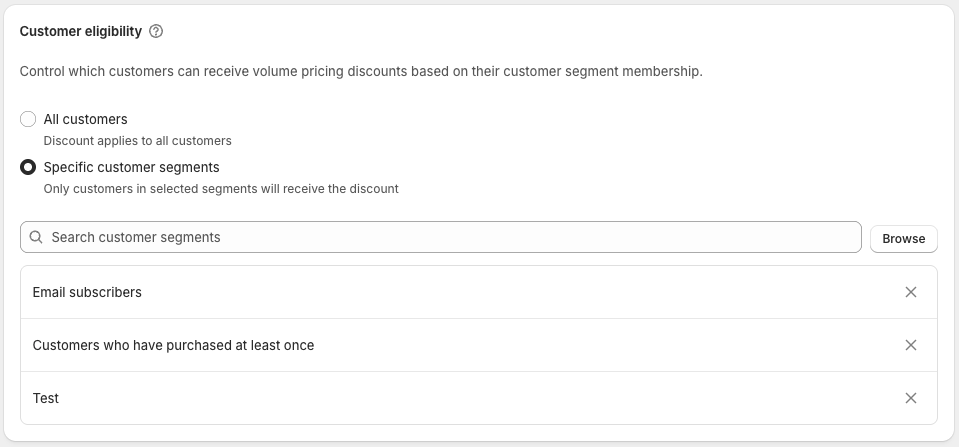Remove the Test segment
The height and width of the screenshot is (447, 959).
pyautogui.click(x=910, y=398)
